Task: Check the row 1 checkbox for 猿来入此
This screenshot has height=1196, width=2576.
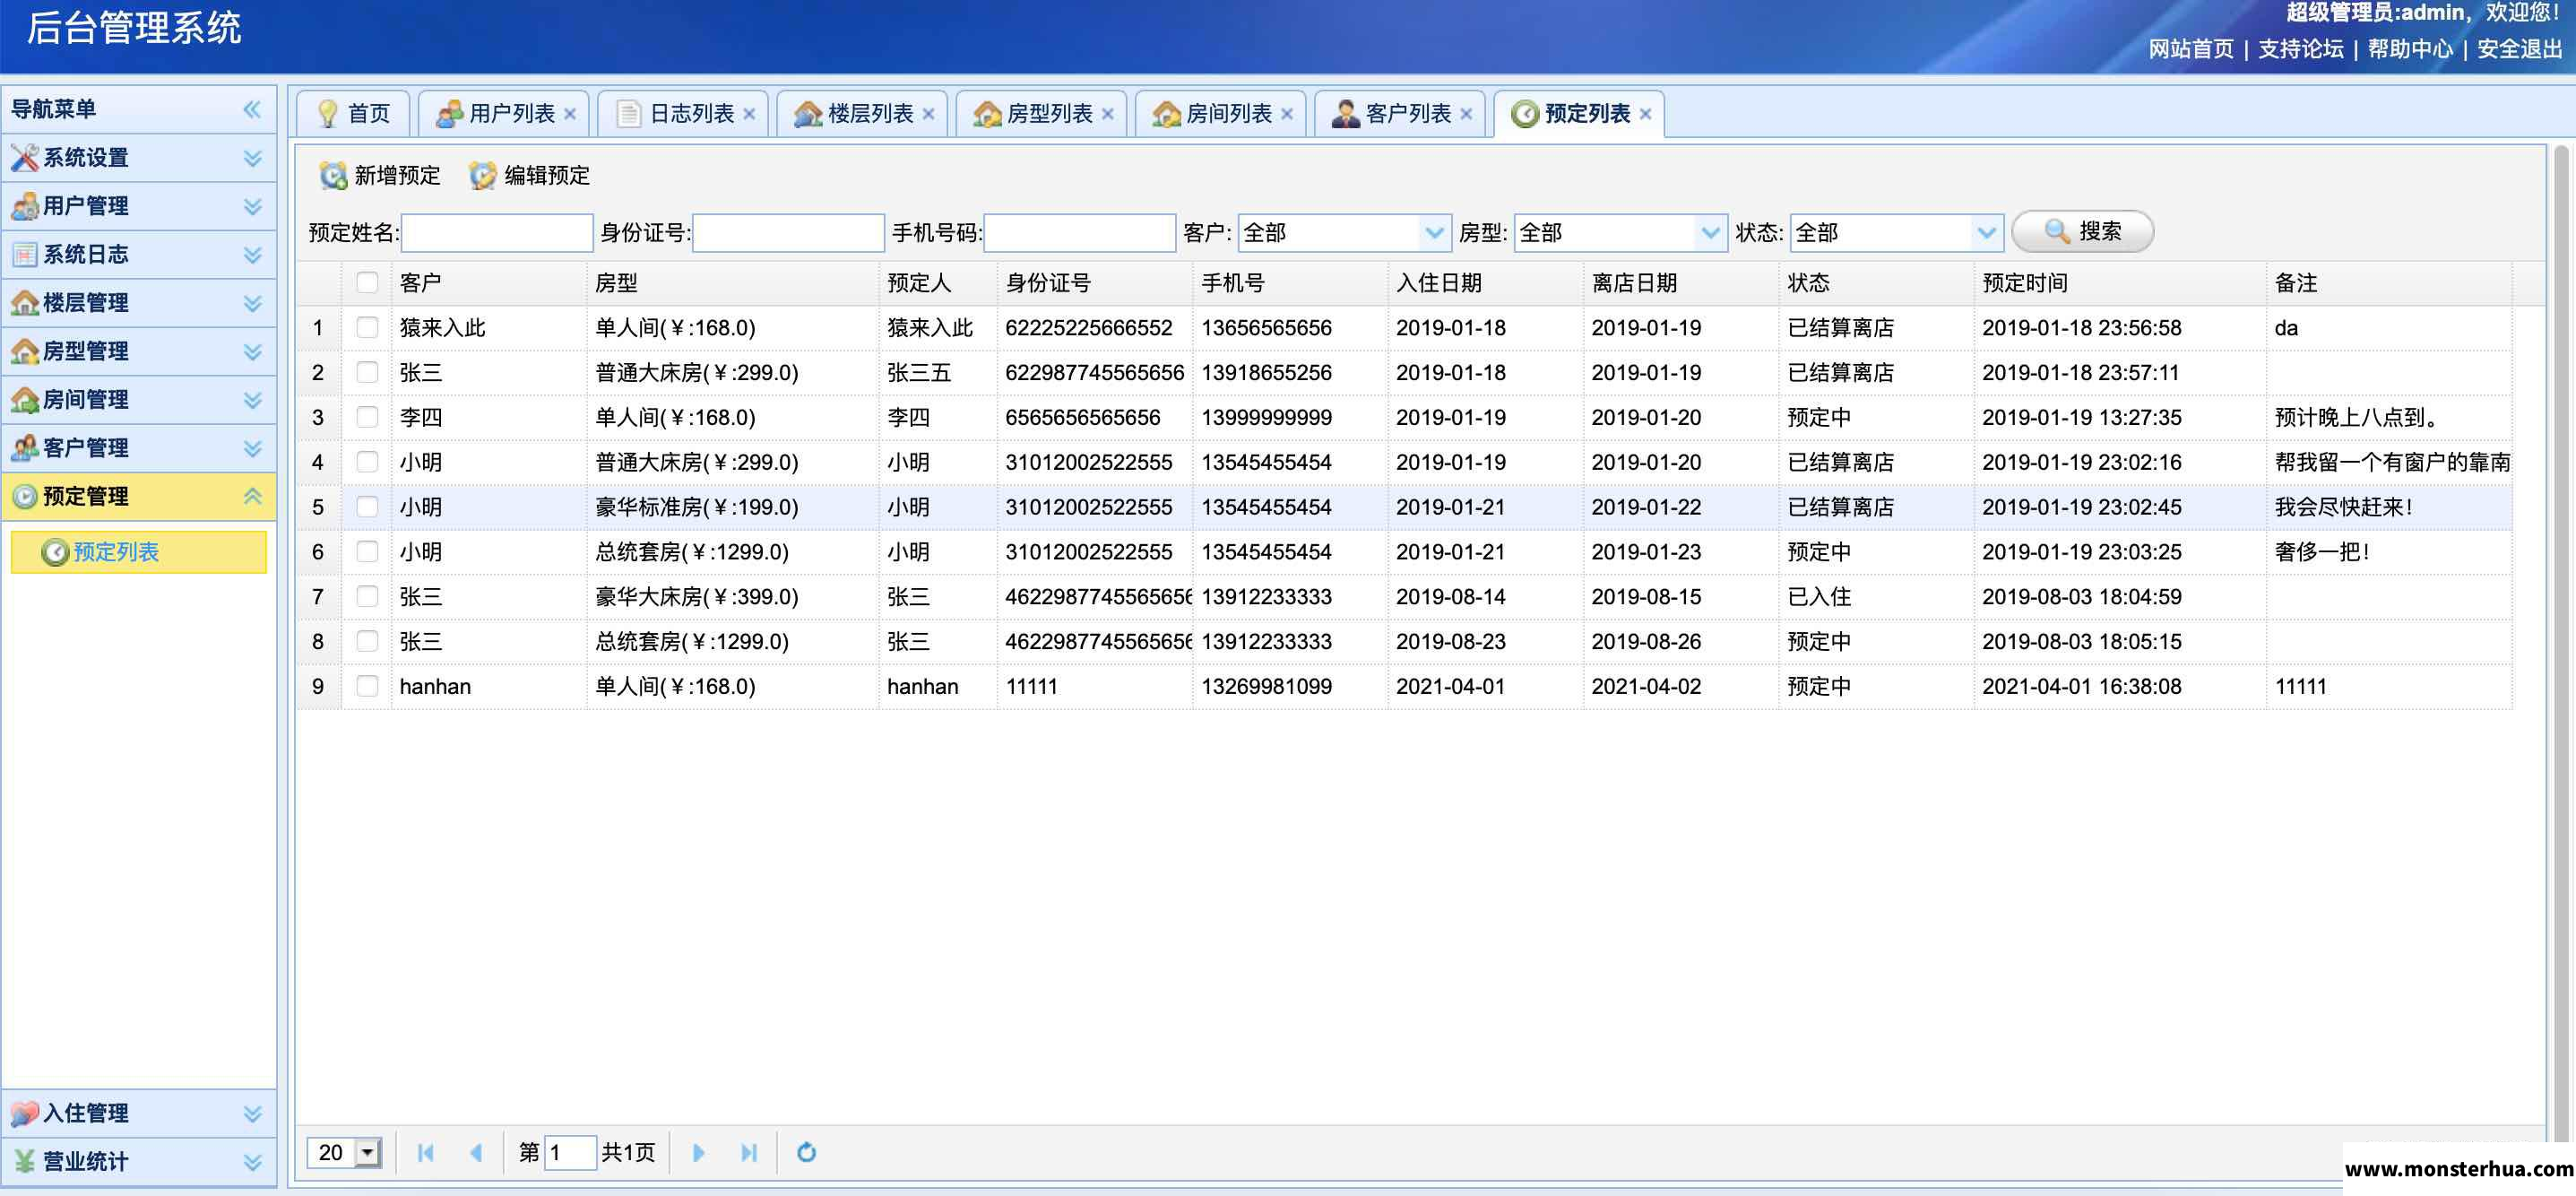Action: click(x=367, y=327)
